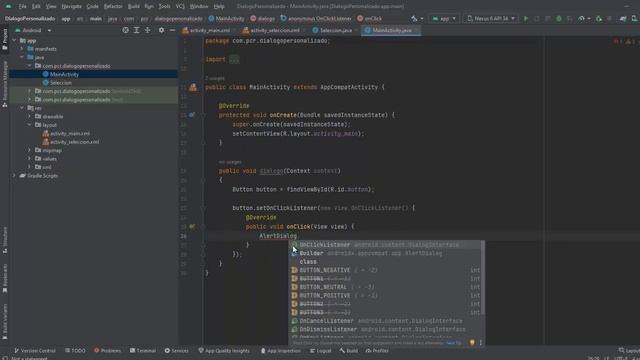The image size is (640, 360).
Task: Open Resource Manager side panel
Action: (5, 84)
